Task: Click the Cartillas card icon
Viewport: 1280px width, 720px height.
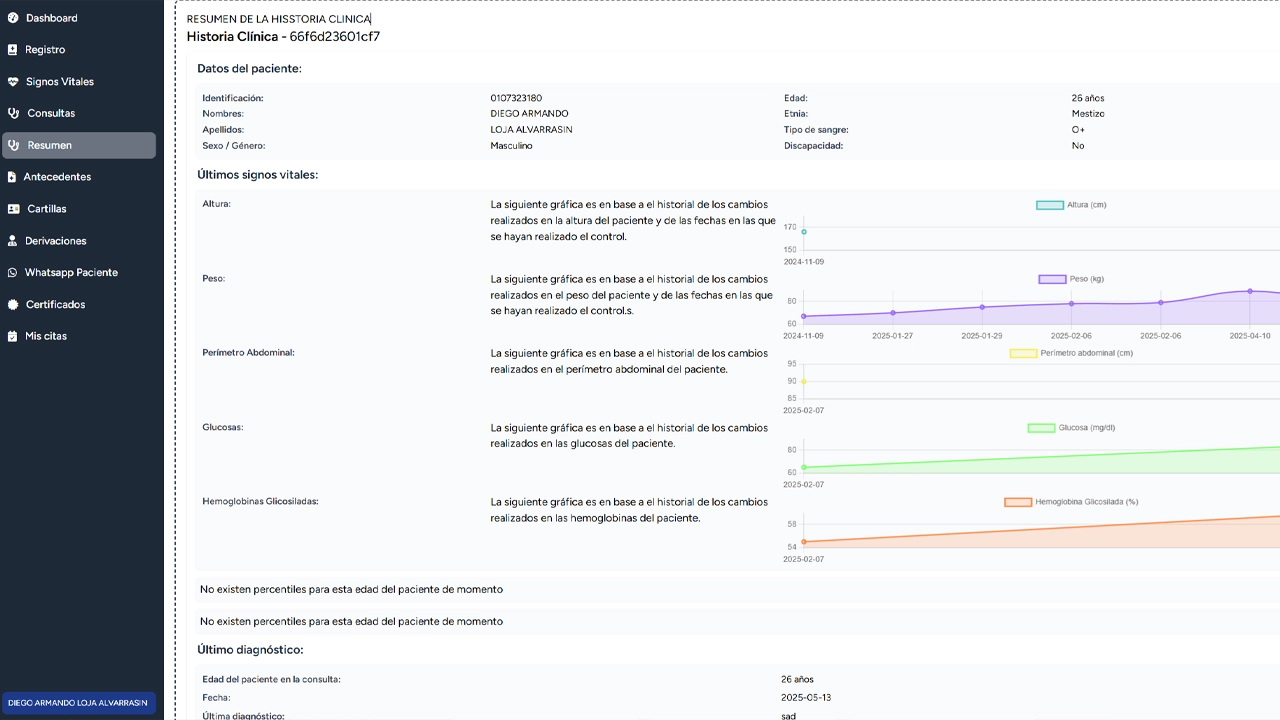Action: pyautogui.click(x=13, y=209)
